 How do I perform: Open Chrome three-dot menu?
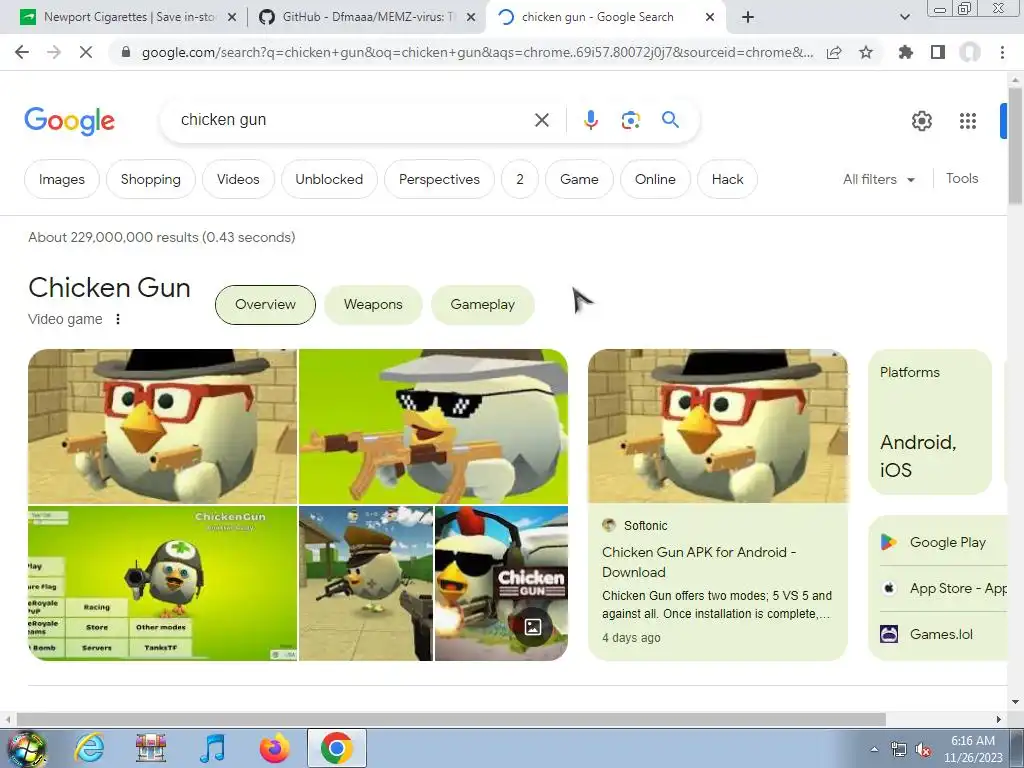pyautogui.click(x=1002, y=52)
